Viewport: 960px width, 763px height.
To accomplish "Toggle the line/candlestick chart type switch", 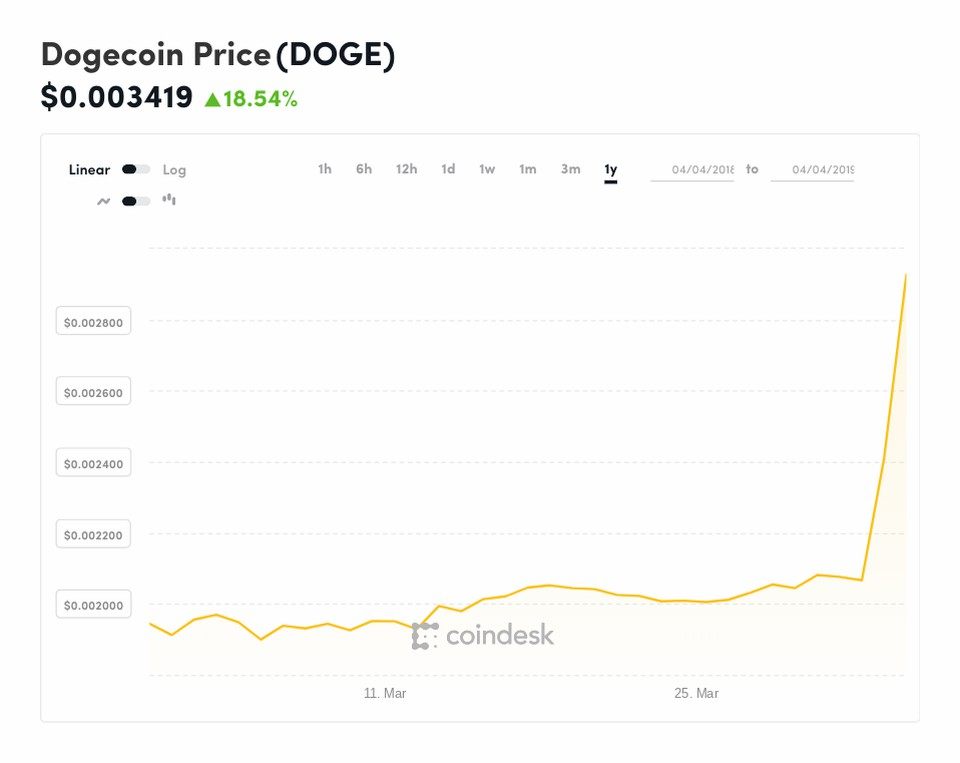I will tap(136, 201).
